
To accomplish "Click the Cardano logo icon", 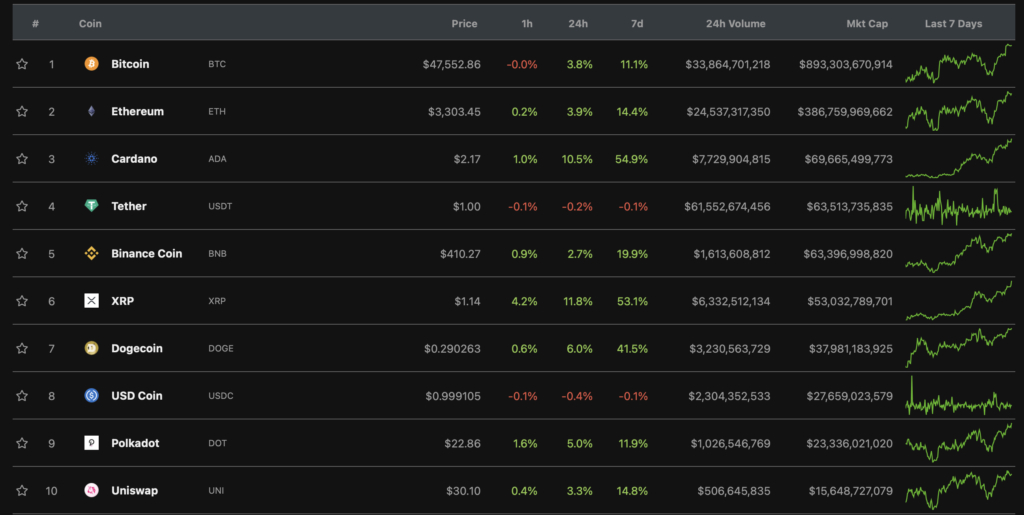I will (x=91, y=159).
